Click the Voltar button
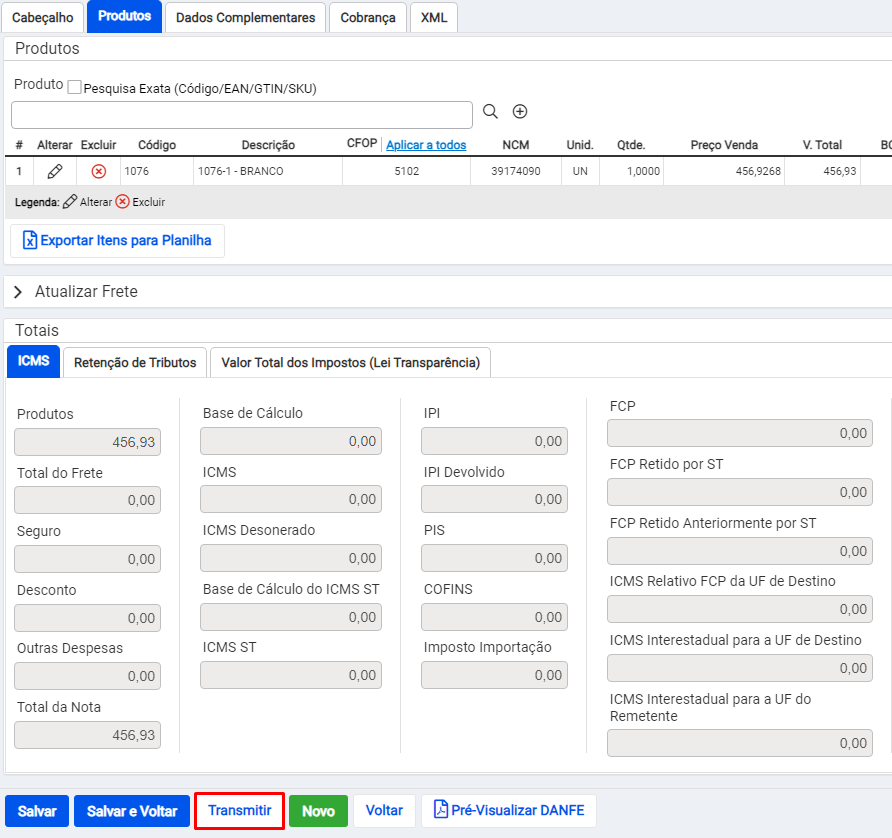Screen dimensions: 892x838 [x=384, y=811]
